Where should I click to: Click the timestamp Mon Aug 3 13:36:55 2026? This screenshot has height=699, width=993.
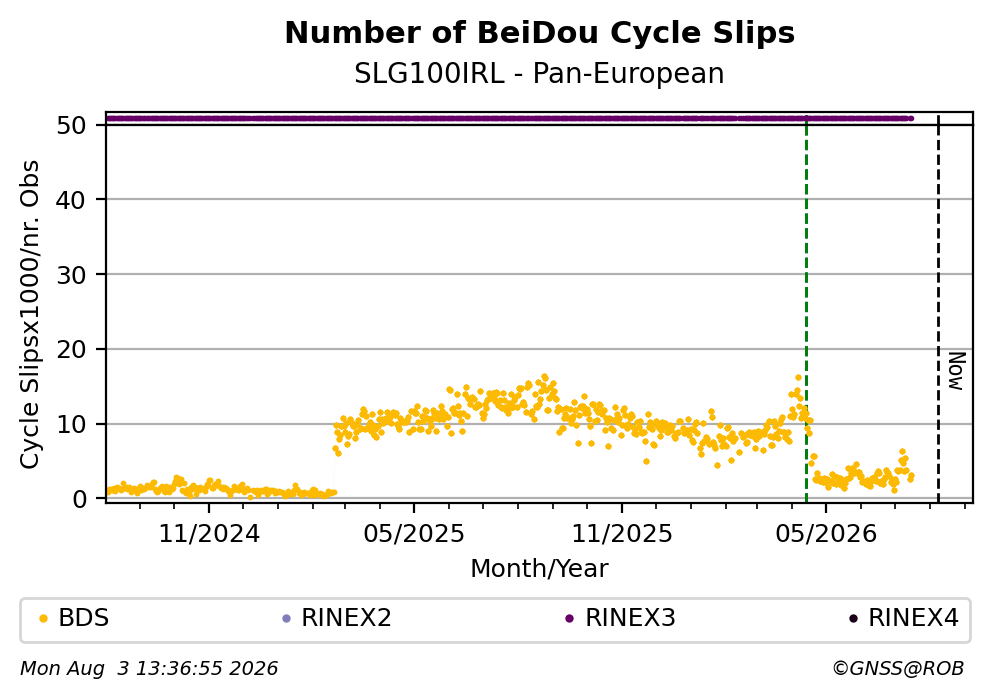pos(149,669)
